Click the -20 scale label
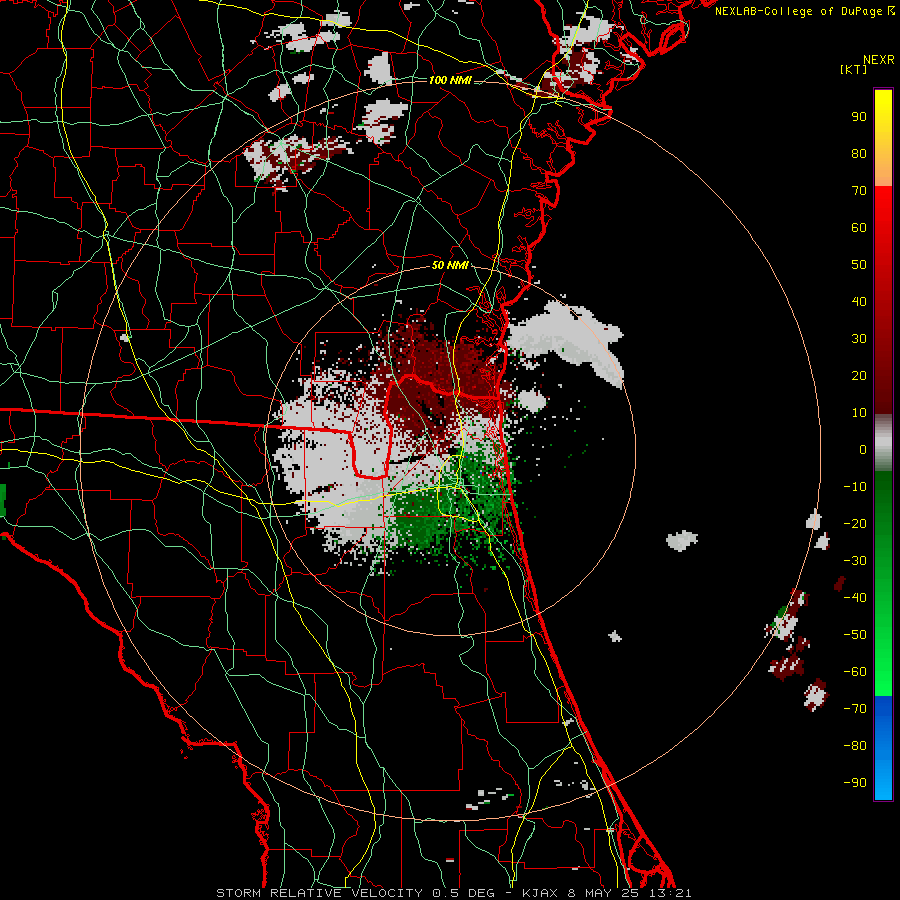 [855, 523]
